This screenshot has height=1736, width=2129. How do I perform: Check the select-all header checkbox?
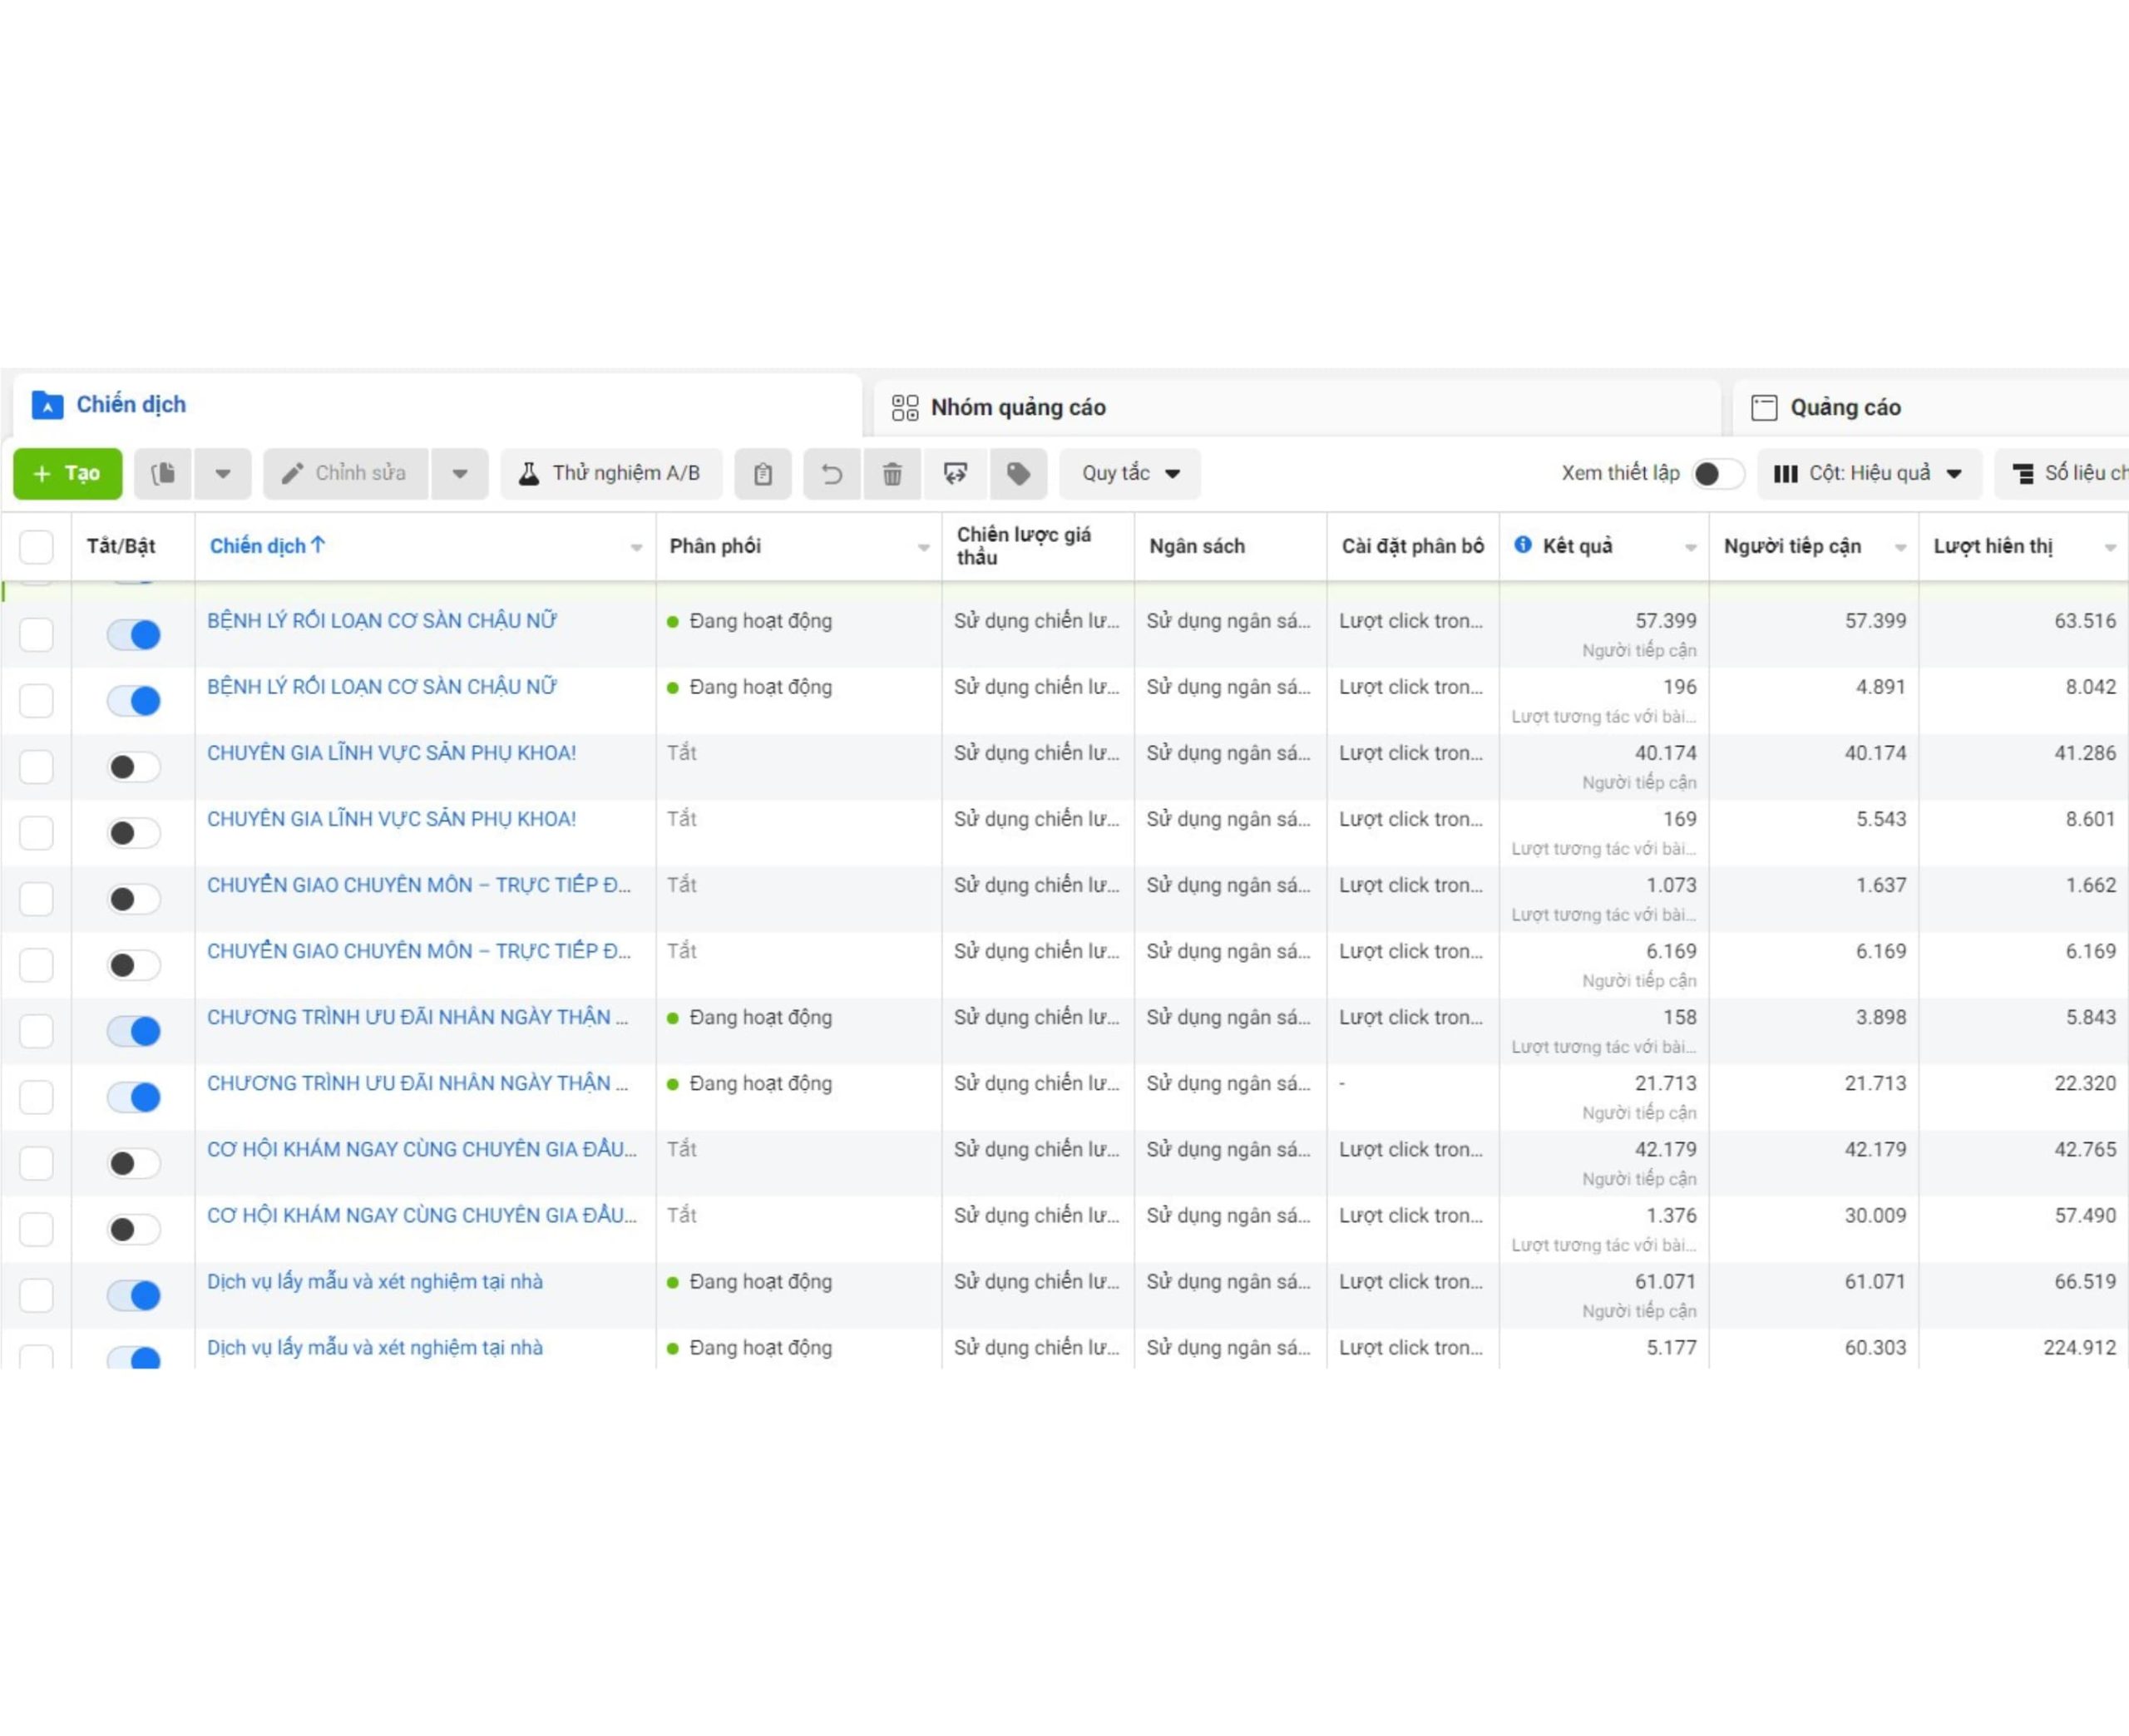[37, 547]
